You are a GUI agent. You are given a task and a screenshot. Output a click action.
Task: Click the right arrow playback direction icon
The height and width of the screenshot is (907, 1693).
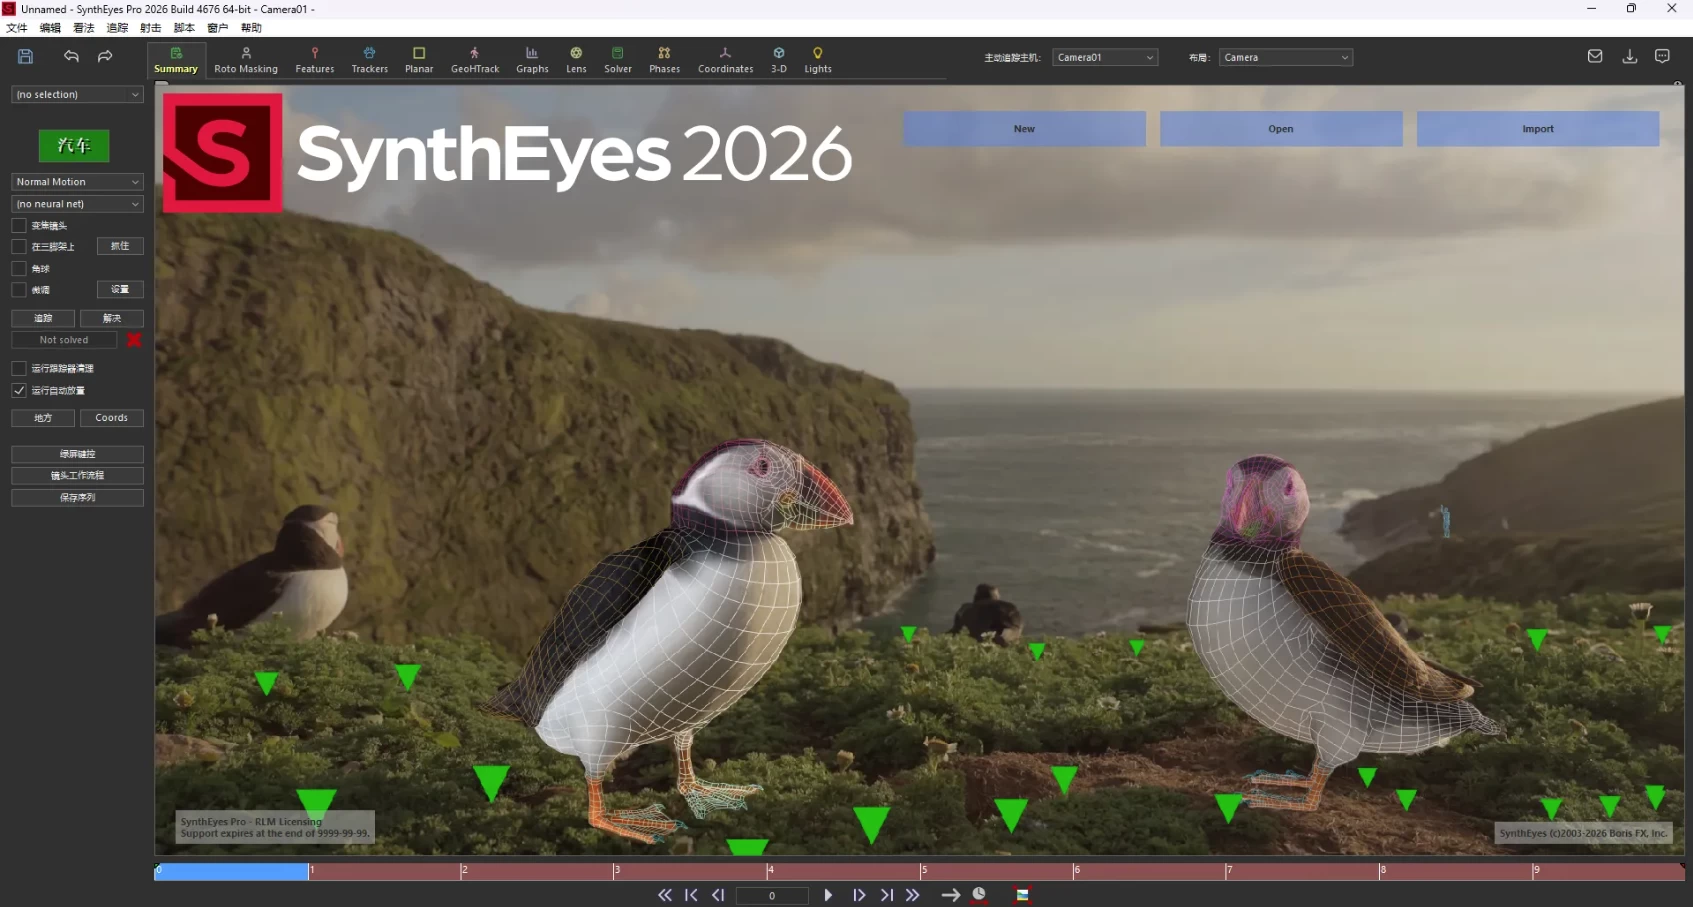(x=950, y=895)
